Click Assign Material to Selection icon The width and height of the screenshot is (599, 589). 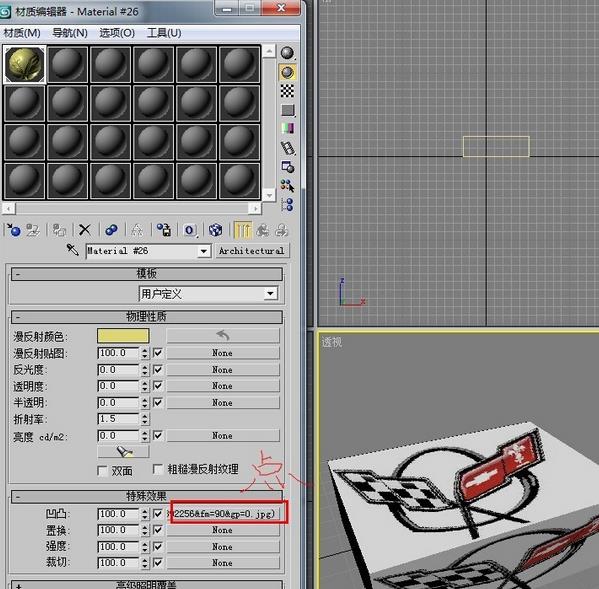point(59,230)
